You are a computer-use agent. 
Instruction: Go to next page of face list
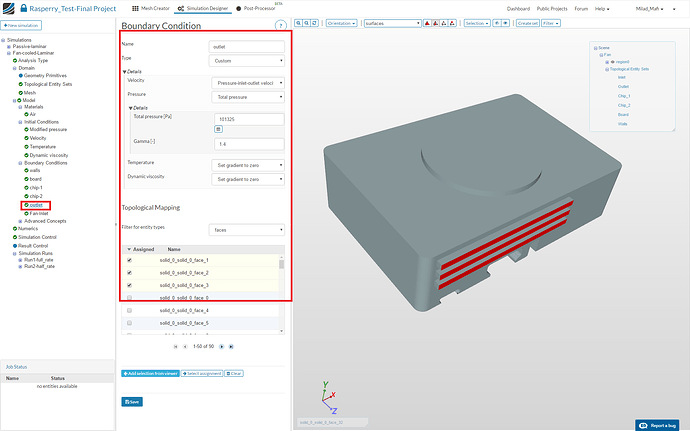(x=220, y=346)
